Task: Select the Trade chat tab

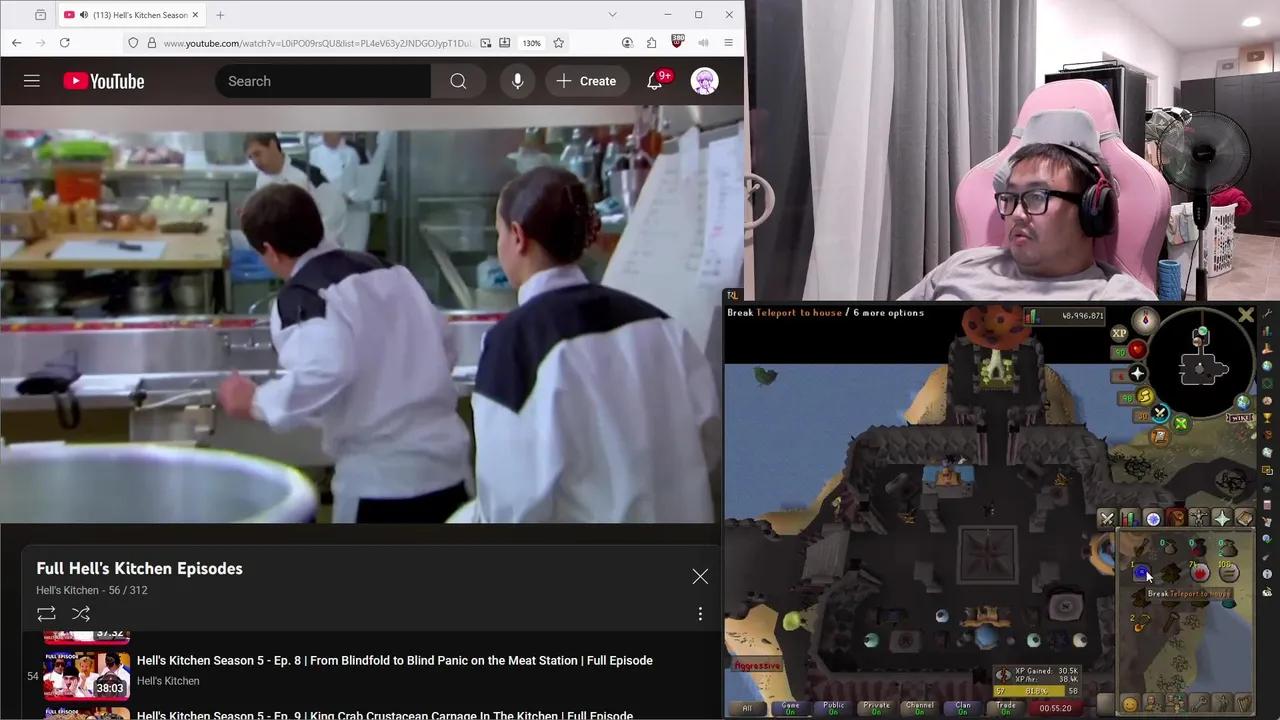Action: (1006, 707)
